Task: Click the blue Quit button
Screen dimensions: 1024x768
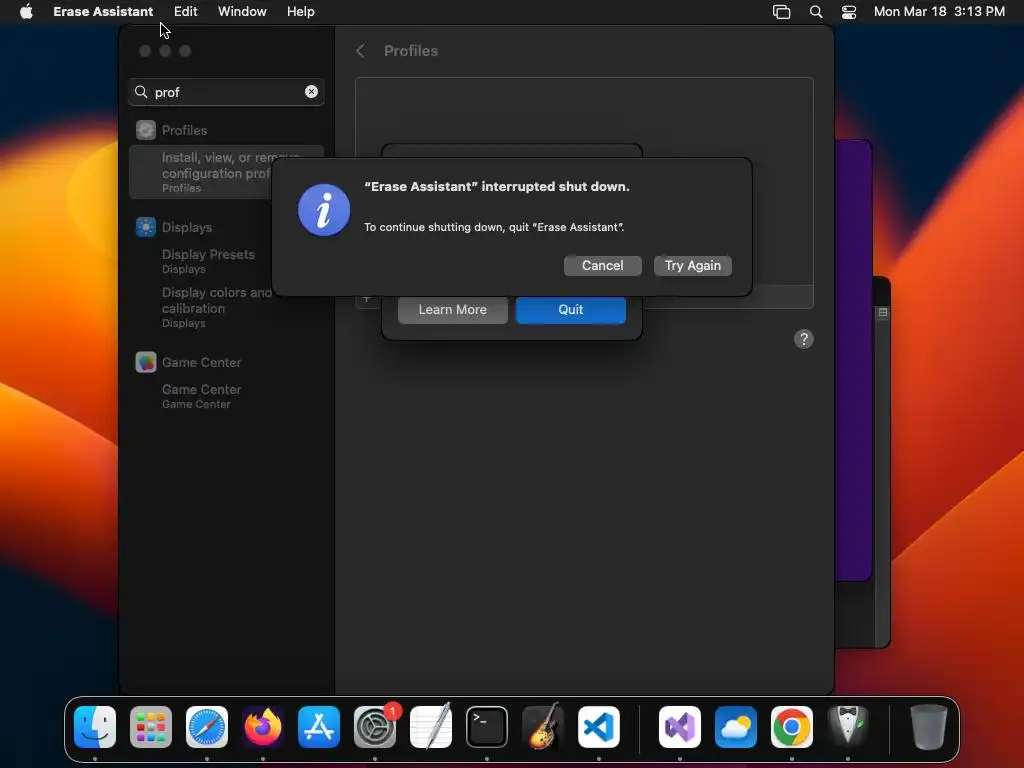Action: [570, 310]
